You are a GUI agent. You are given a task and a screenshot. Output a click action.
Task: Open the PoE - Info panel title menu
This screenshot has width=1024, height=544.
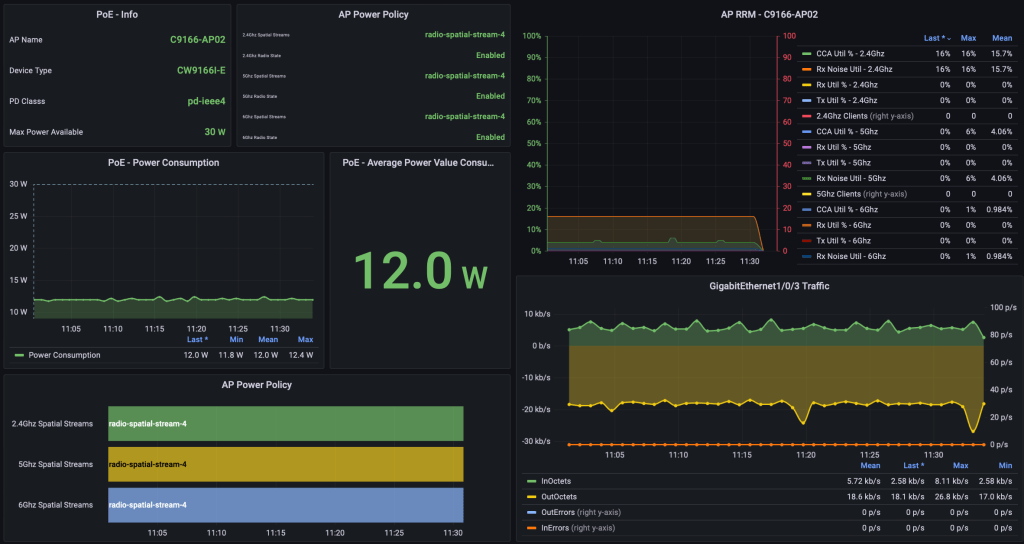point(116,15)
